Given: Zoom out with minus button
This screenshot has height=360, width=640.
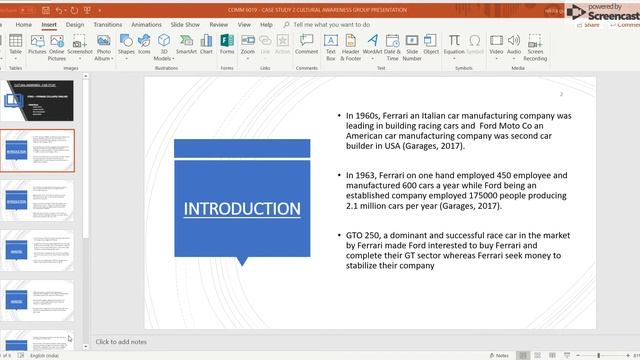Looking at the screenshot, I should tap(578, 356).
